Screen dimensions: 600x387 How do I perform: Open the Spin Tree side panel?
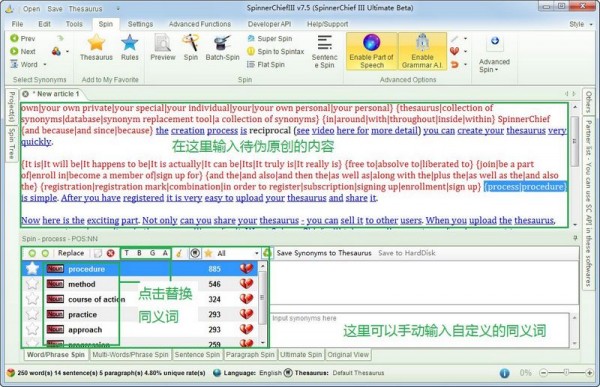(12, 144)
